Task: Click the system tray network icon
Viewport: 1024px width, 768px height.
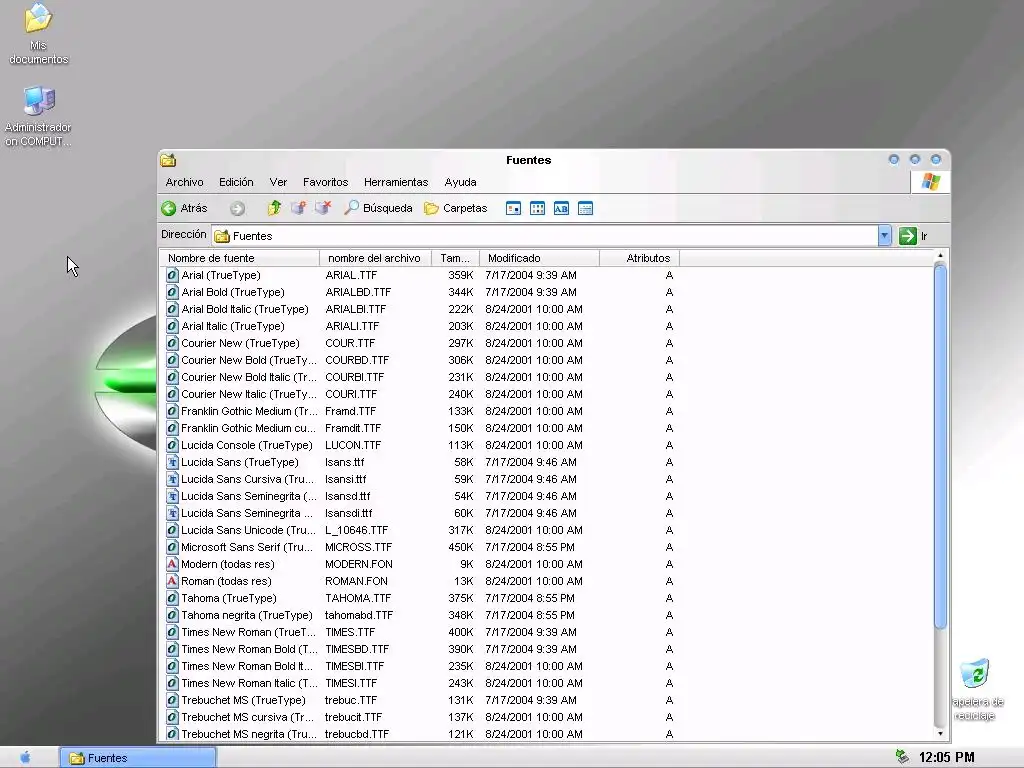Action: pos(902,757)
